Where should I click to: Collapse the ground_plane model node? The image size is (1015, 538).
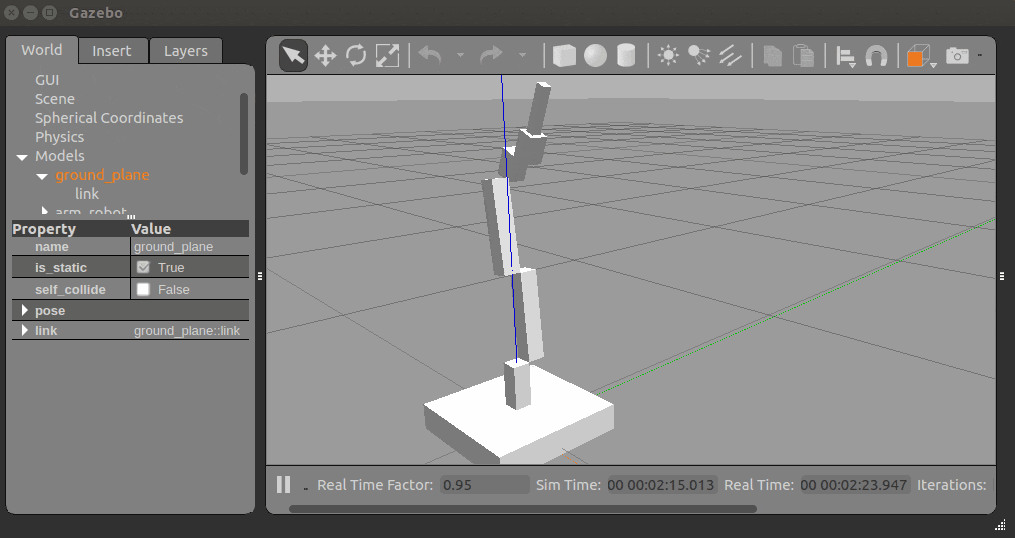coord(42,176)
